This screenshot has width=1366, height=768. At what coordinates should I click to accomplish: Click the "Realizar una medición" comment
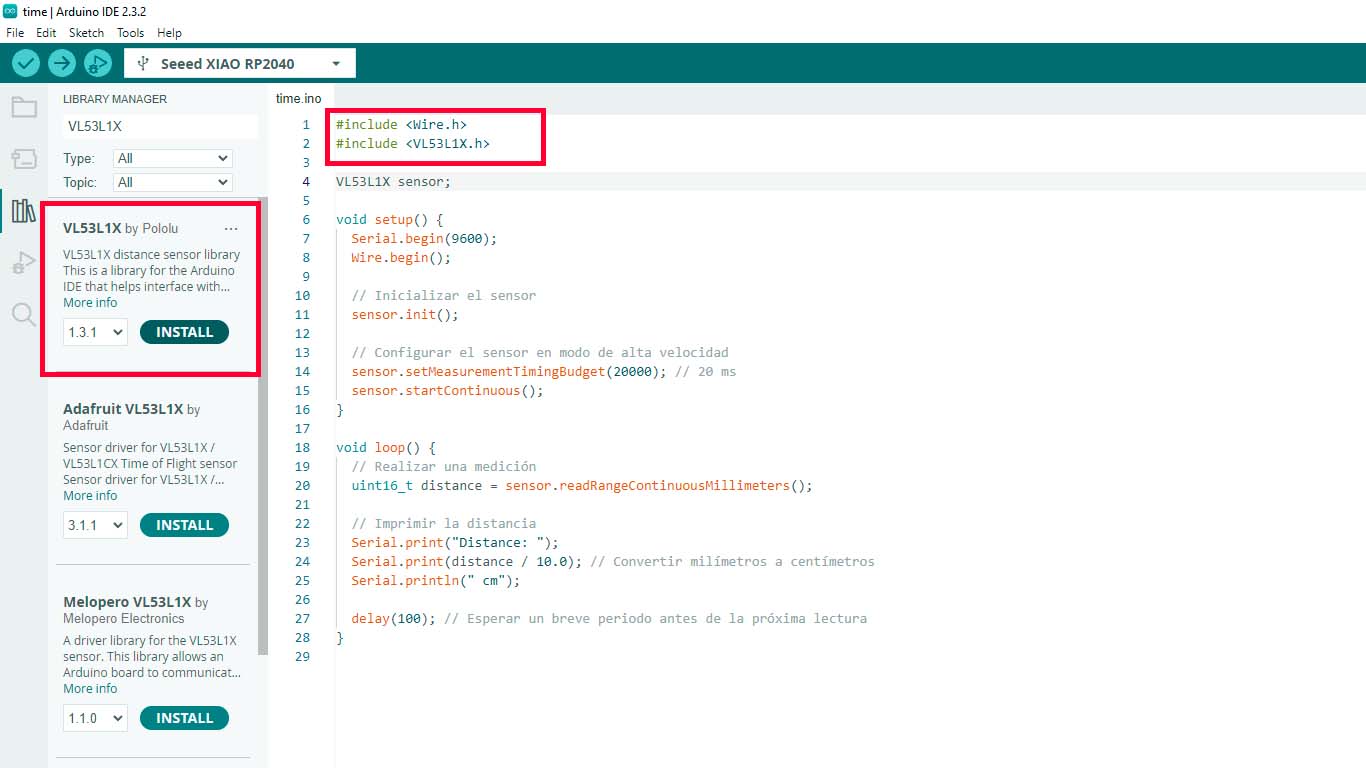(444, 467)
